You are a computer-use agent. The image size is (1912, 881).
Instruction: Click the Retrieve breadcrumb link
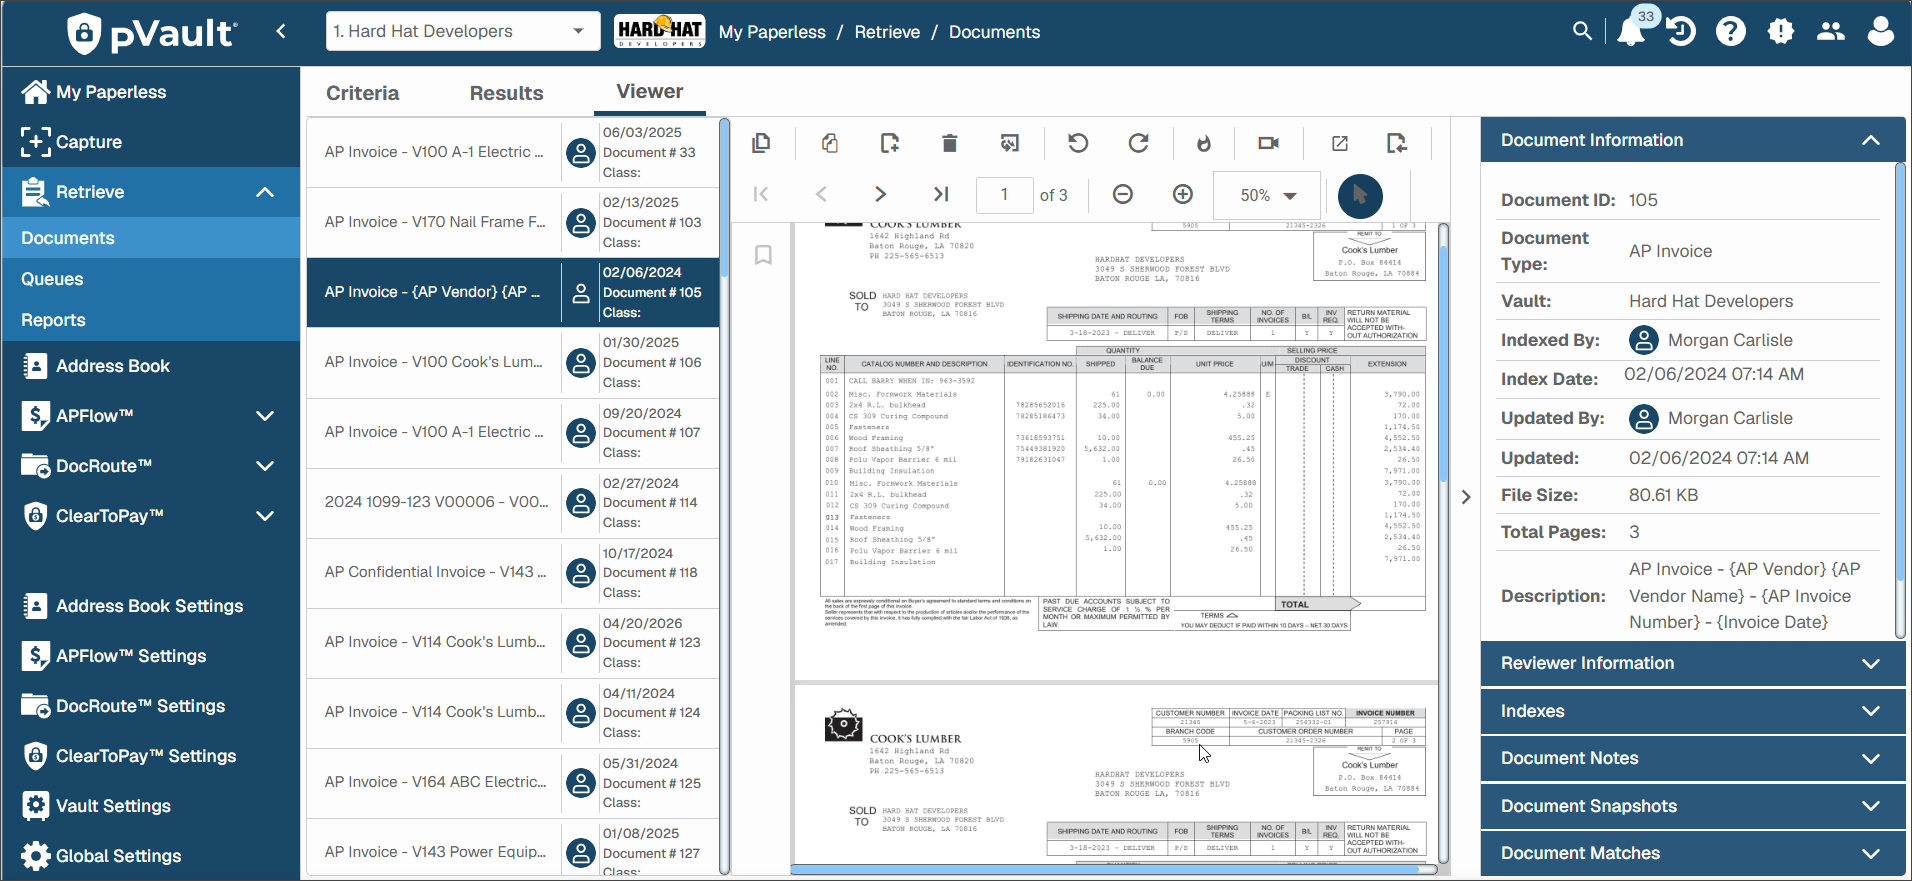click(887, 32)
